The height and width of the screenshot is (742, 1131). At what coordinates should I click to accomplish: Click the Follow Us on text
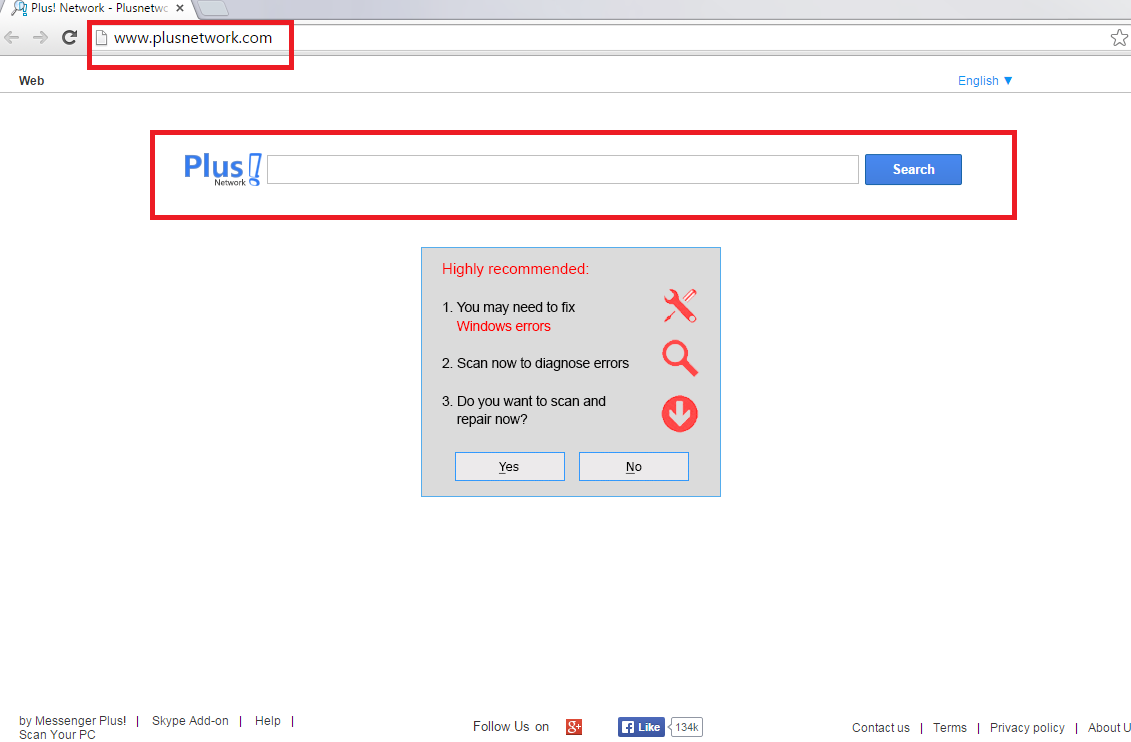[x=511, y=727]
